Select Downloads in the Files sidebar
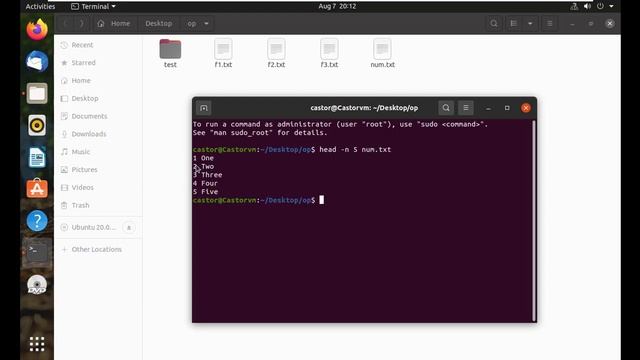The image size is (640, 360). [x=98, y=134]
